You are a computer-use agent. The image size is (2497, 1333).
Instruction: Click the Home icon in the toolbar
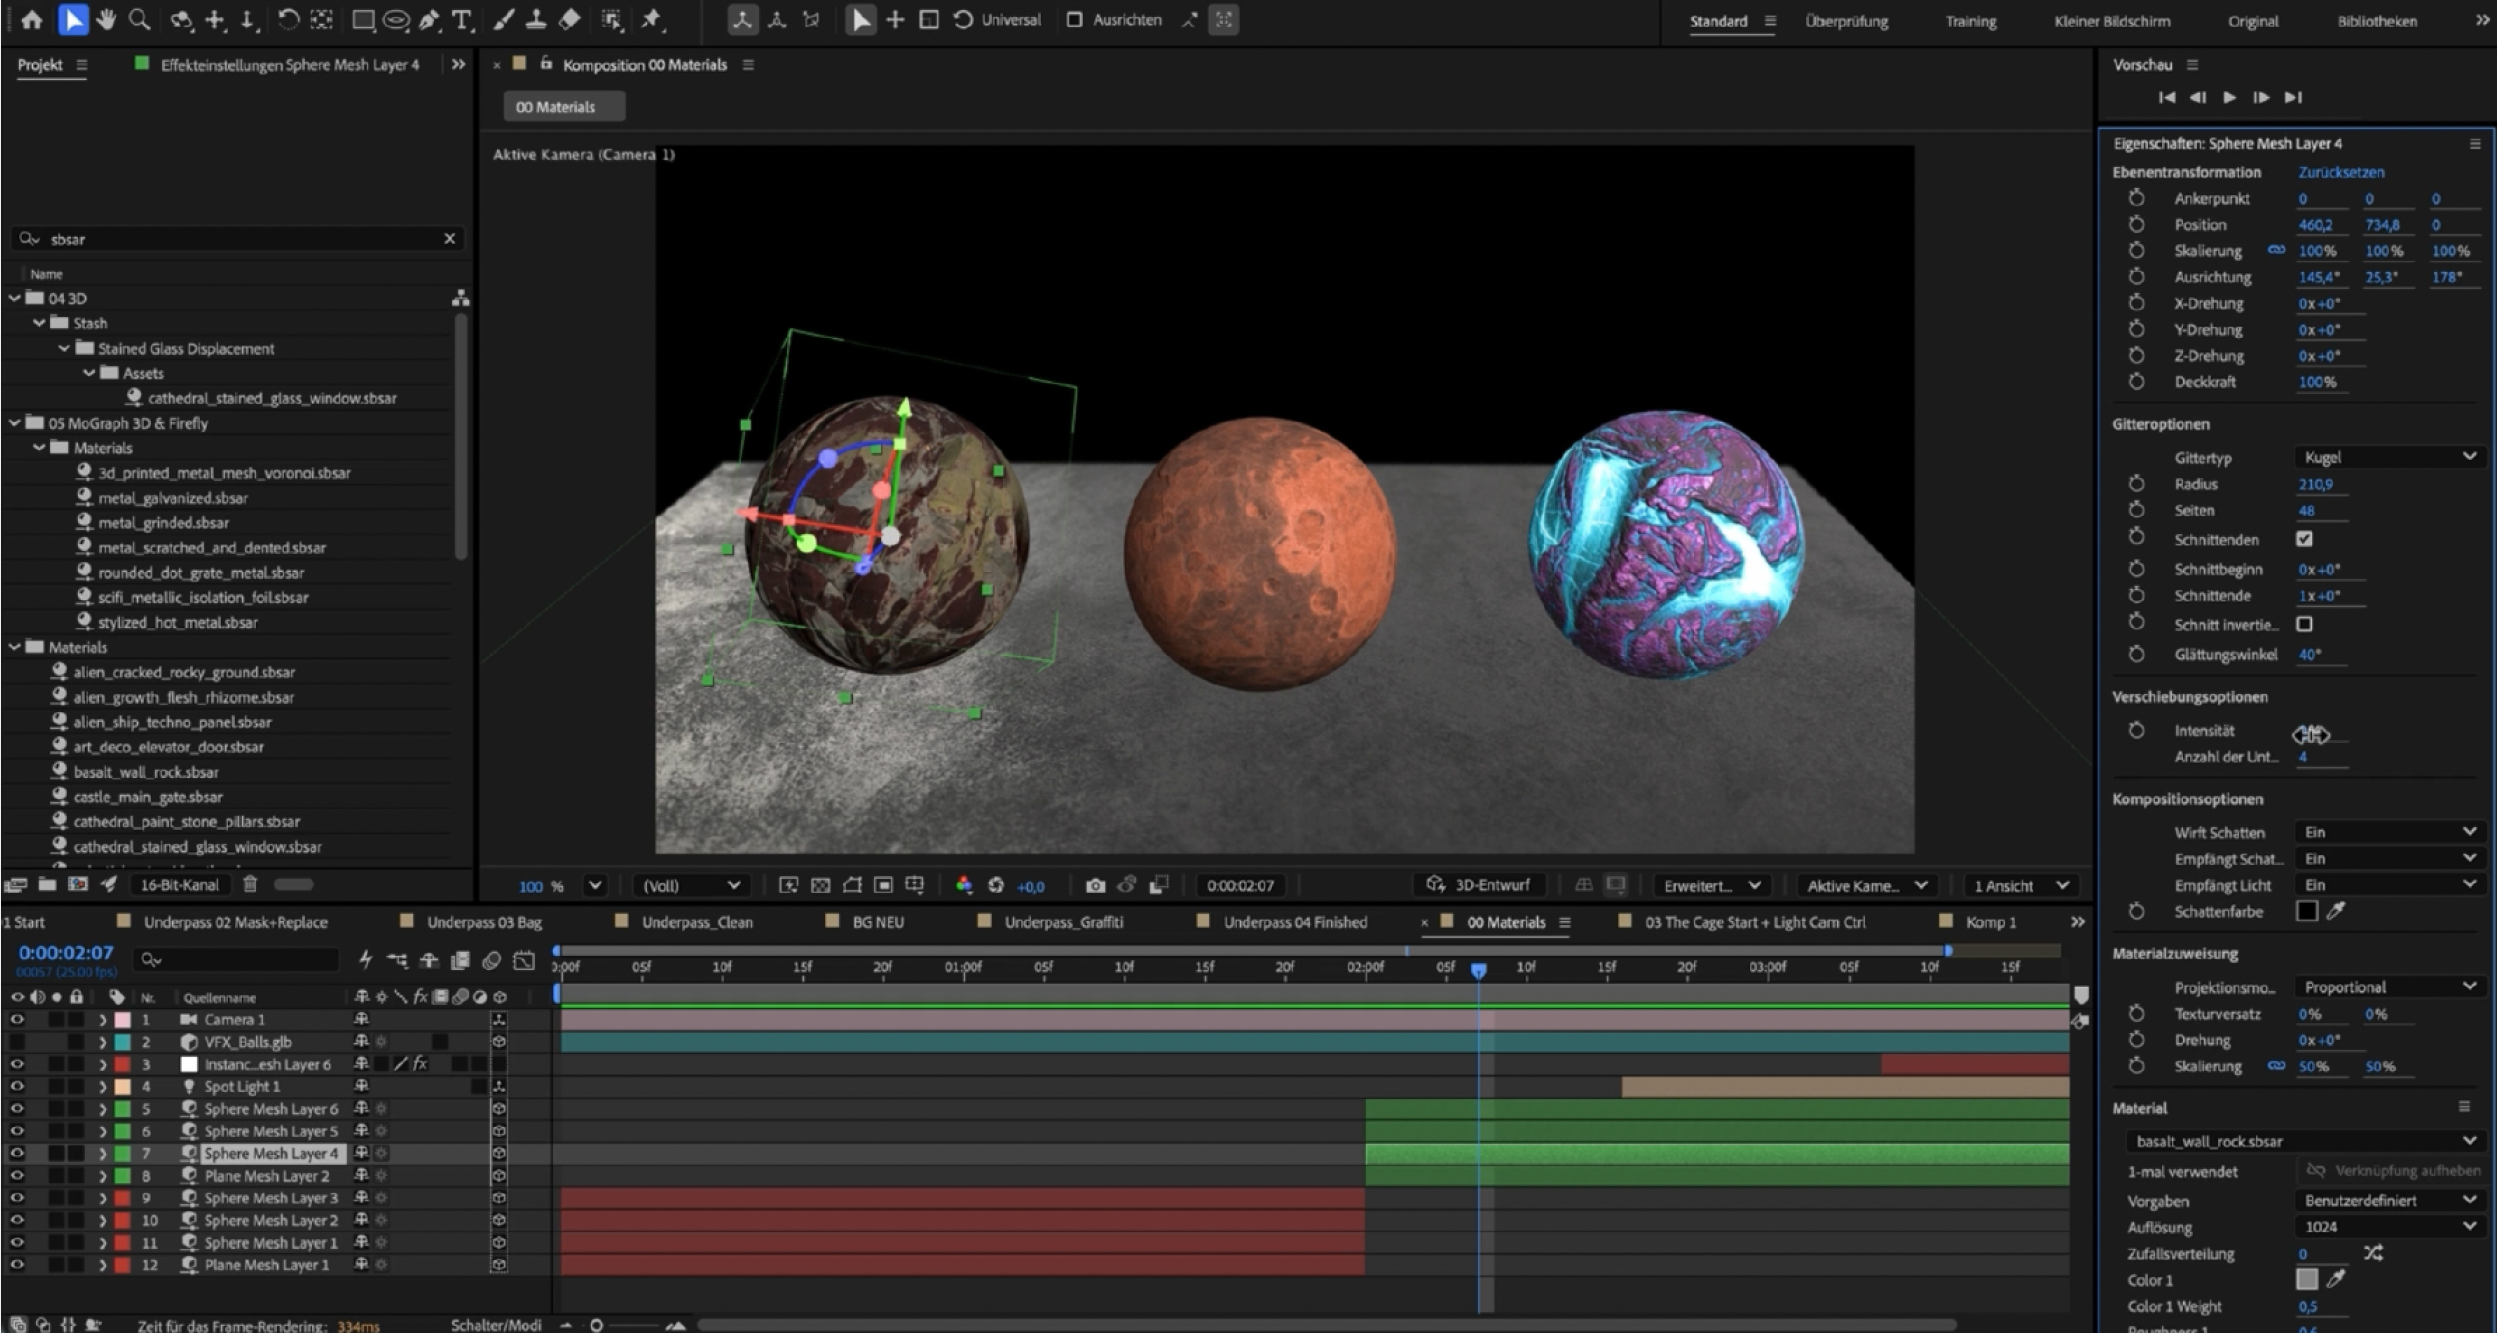[32, 19]
